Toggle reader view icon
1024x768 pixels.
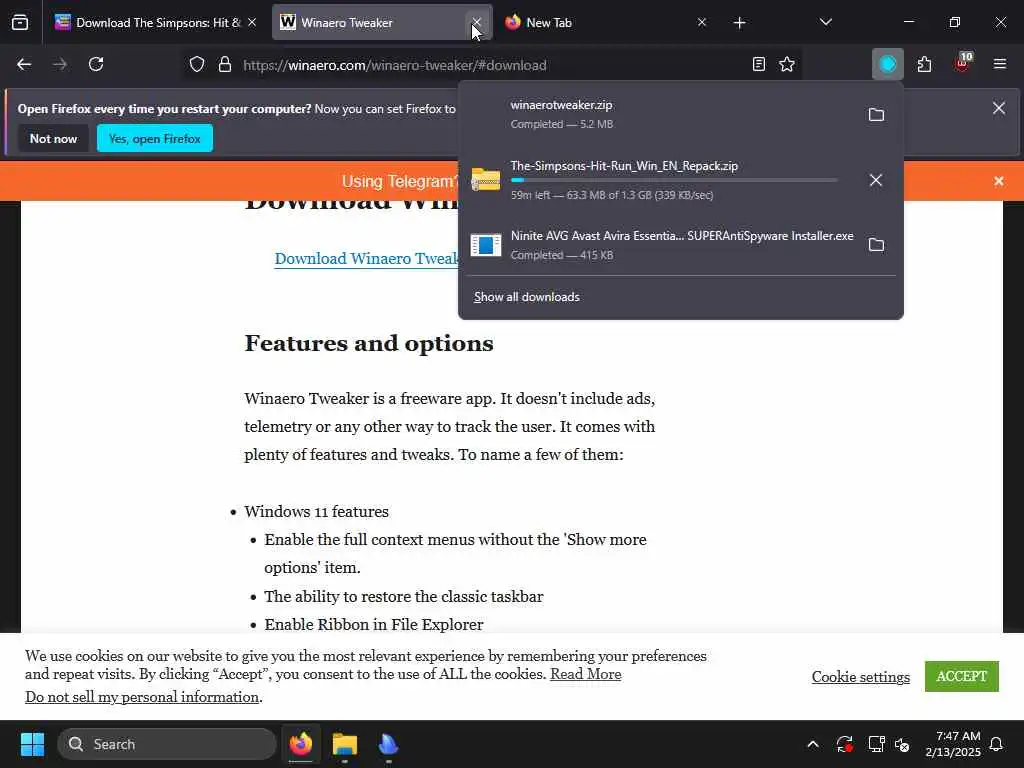tap(758, 65)
